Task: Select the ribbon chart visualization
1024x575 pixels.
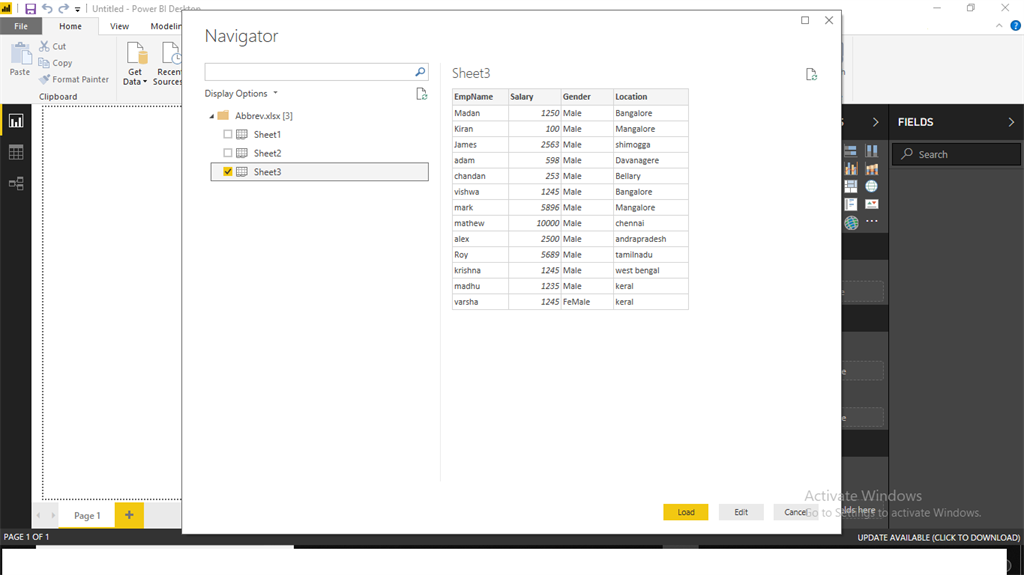Action: [872, 169]
